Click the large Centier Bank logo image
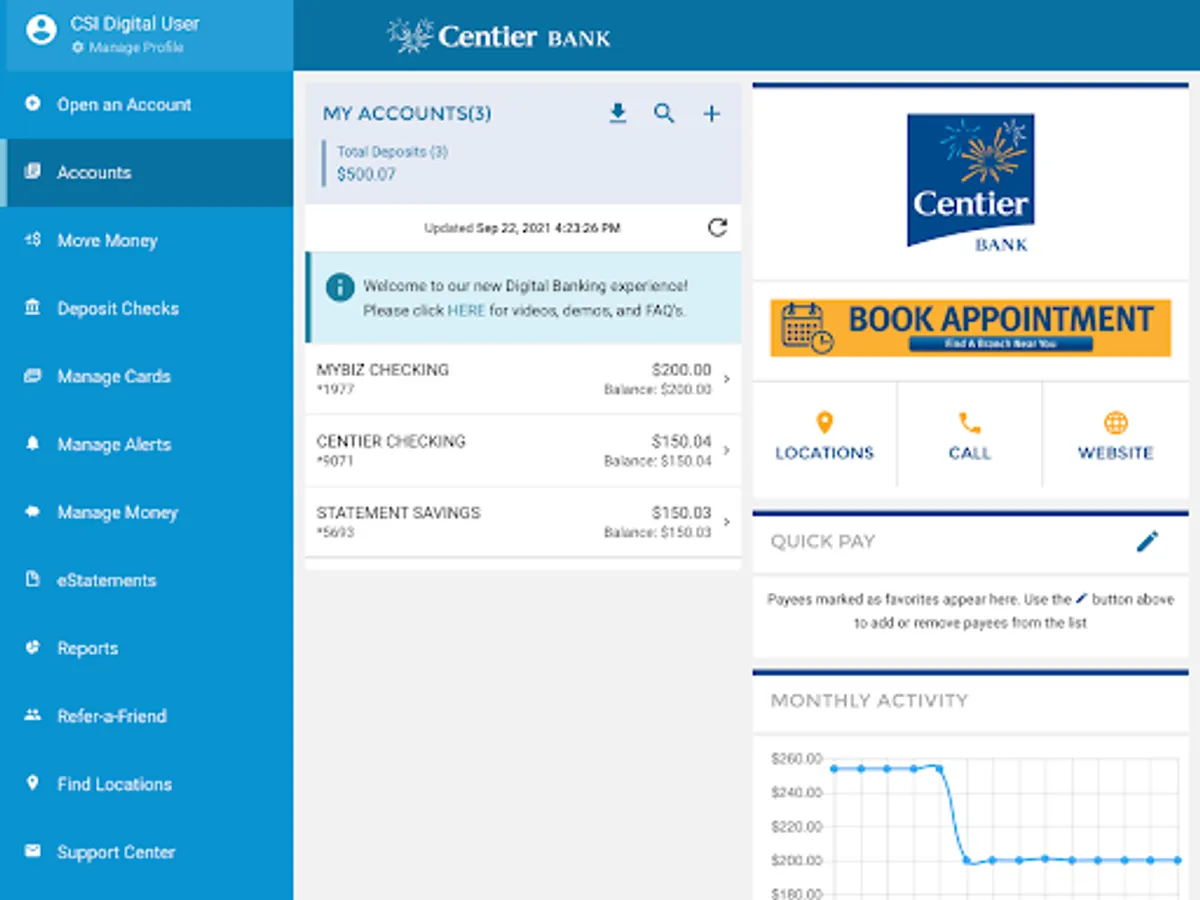The width and height of the screenshot is (1200, 900). [x=970, y=182]
